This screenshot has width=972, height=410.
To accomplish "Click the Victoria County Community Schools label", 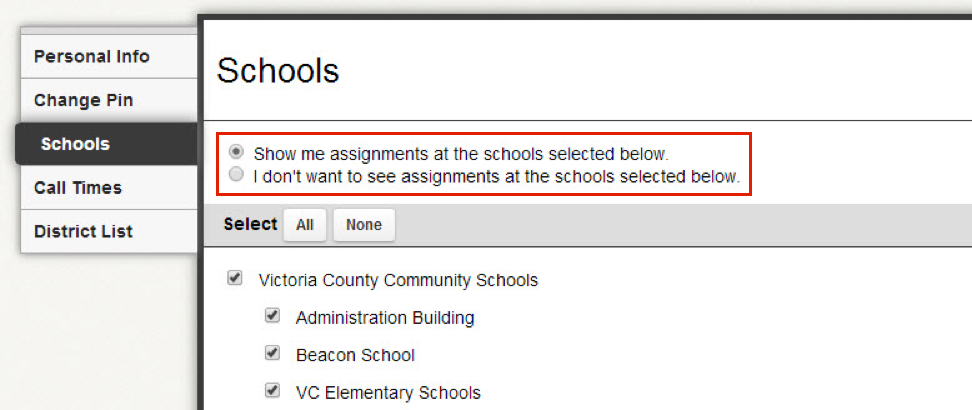I will [x=398, y=280].
